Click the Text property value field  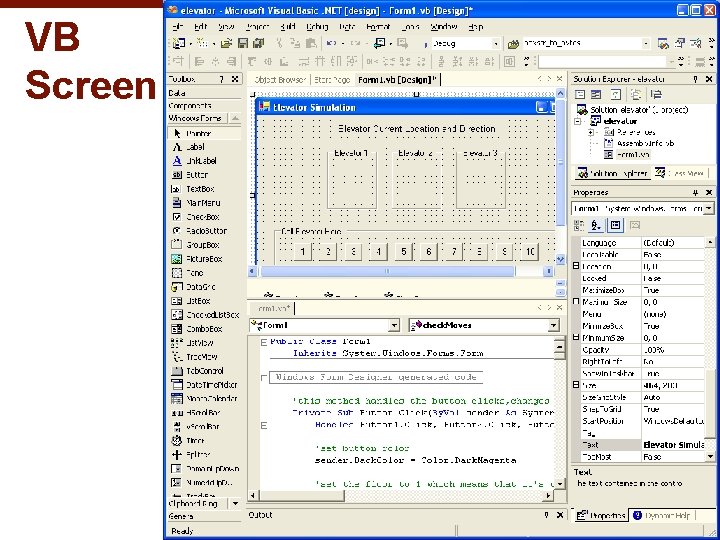point(673,444)
